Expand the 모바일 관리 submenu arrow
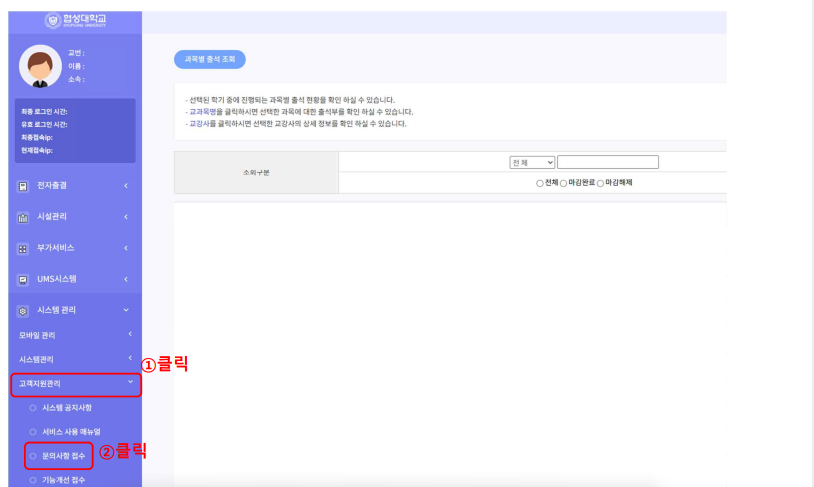814x487 pixels. pyautogui.click(x=130, y=334)
